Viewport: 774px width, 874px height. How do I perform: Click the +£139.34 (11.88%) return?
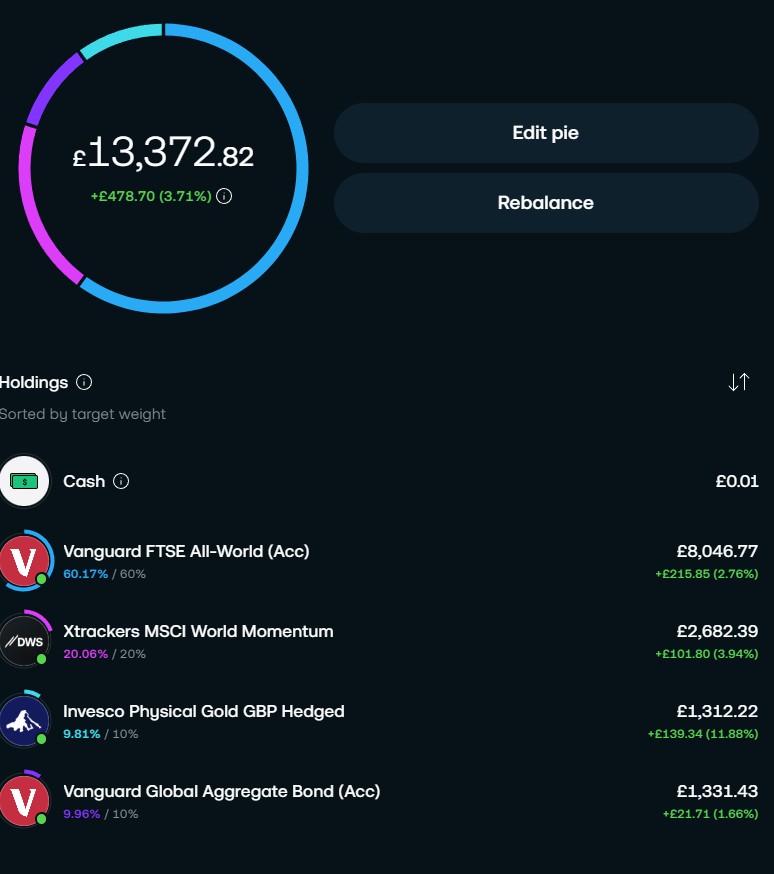point(703,734)
